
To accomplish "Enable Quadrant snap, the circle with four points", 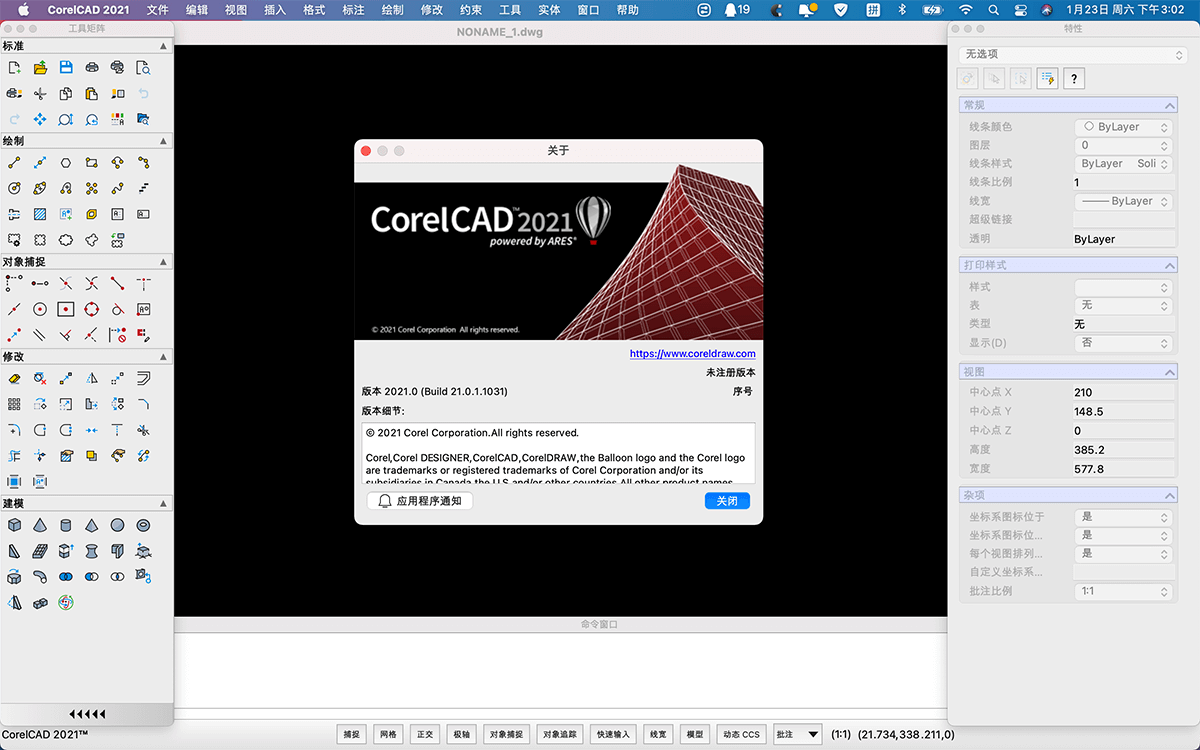I will (x=92, y=309).
